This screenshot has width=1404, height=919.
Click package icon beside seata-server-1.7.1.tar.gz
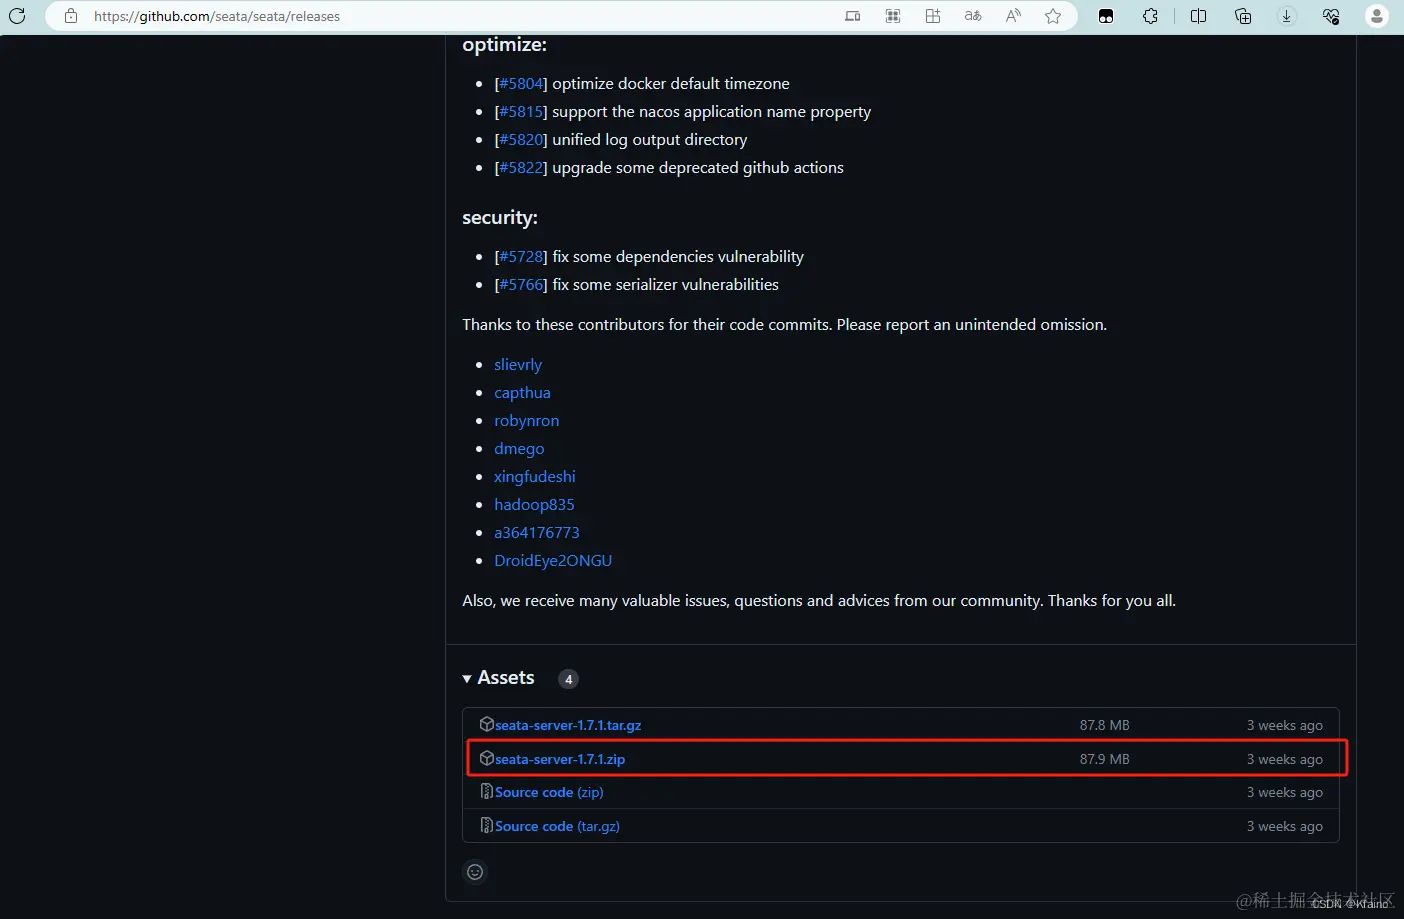tap(486, 724)
